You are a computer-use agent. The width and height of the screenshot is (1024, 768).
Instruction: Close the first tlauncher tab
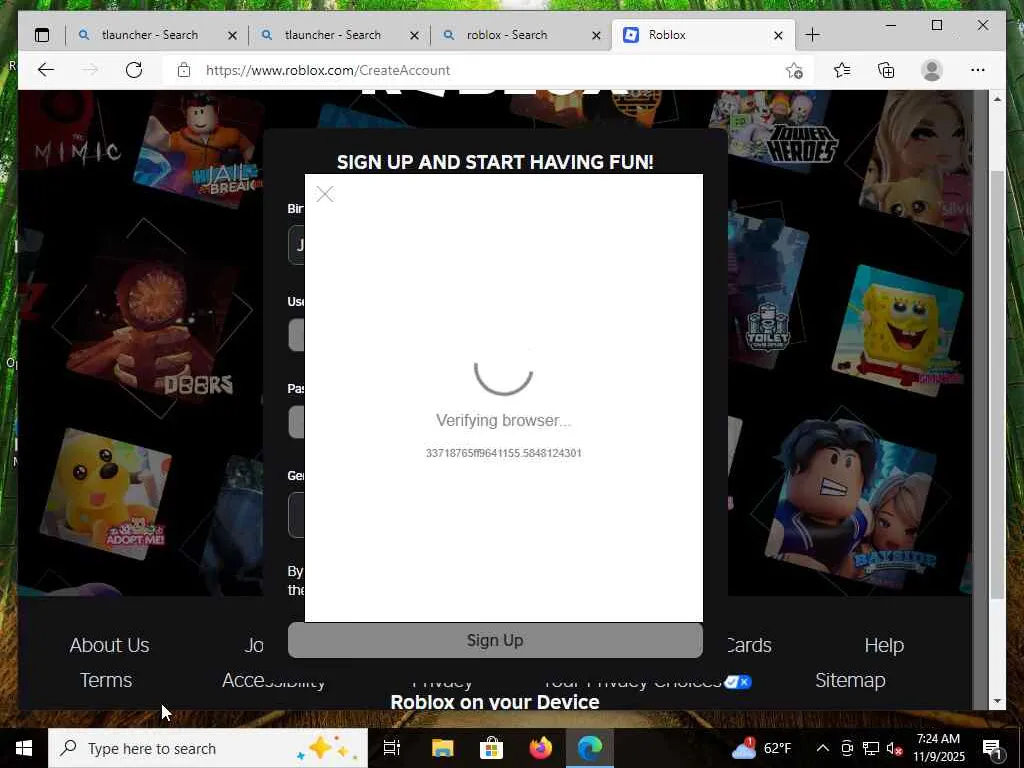coord(232,35)
